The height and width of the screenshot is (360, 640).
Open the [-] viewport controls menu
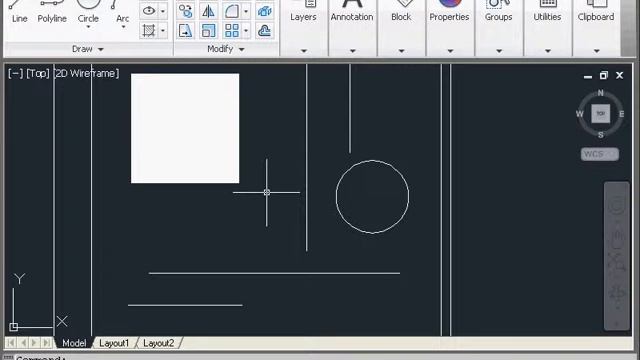point(16,73)
